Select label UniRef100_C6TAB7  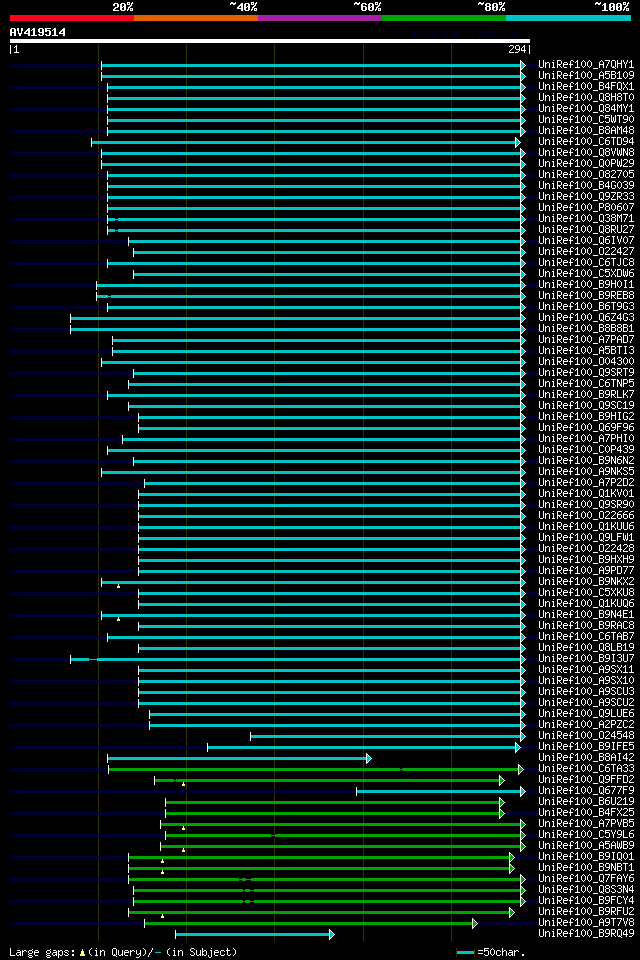[x=586, y=637]
